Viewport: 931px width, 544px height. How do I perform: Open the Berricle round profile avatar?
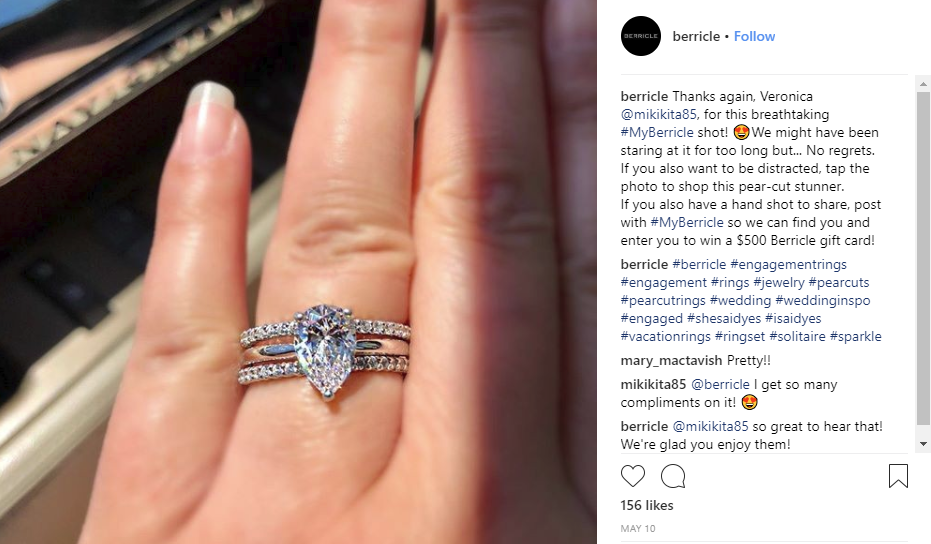point(641,36)
